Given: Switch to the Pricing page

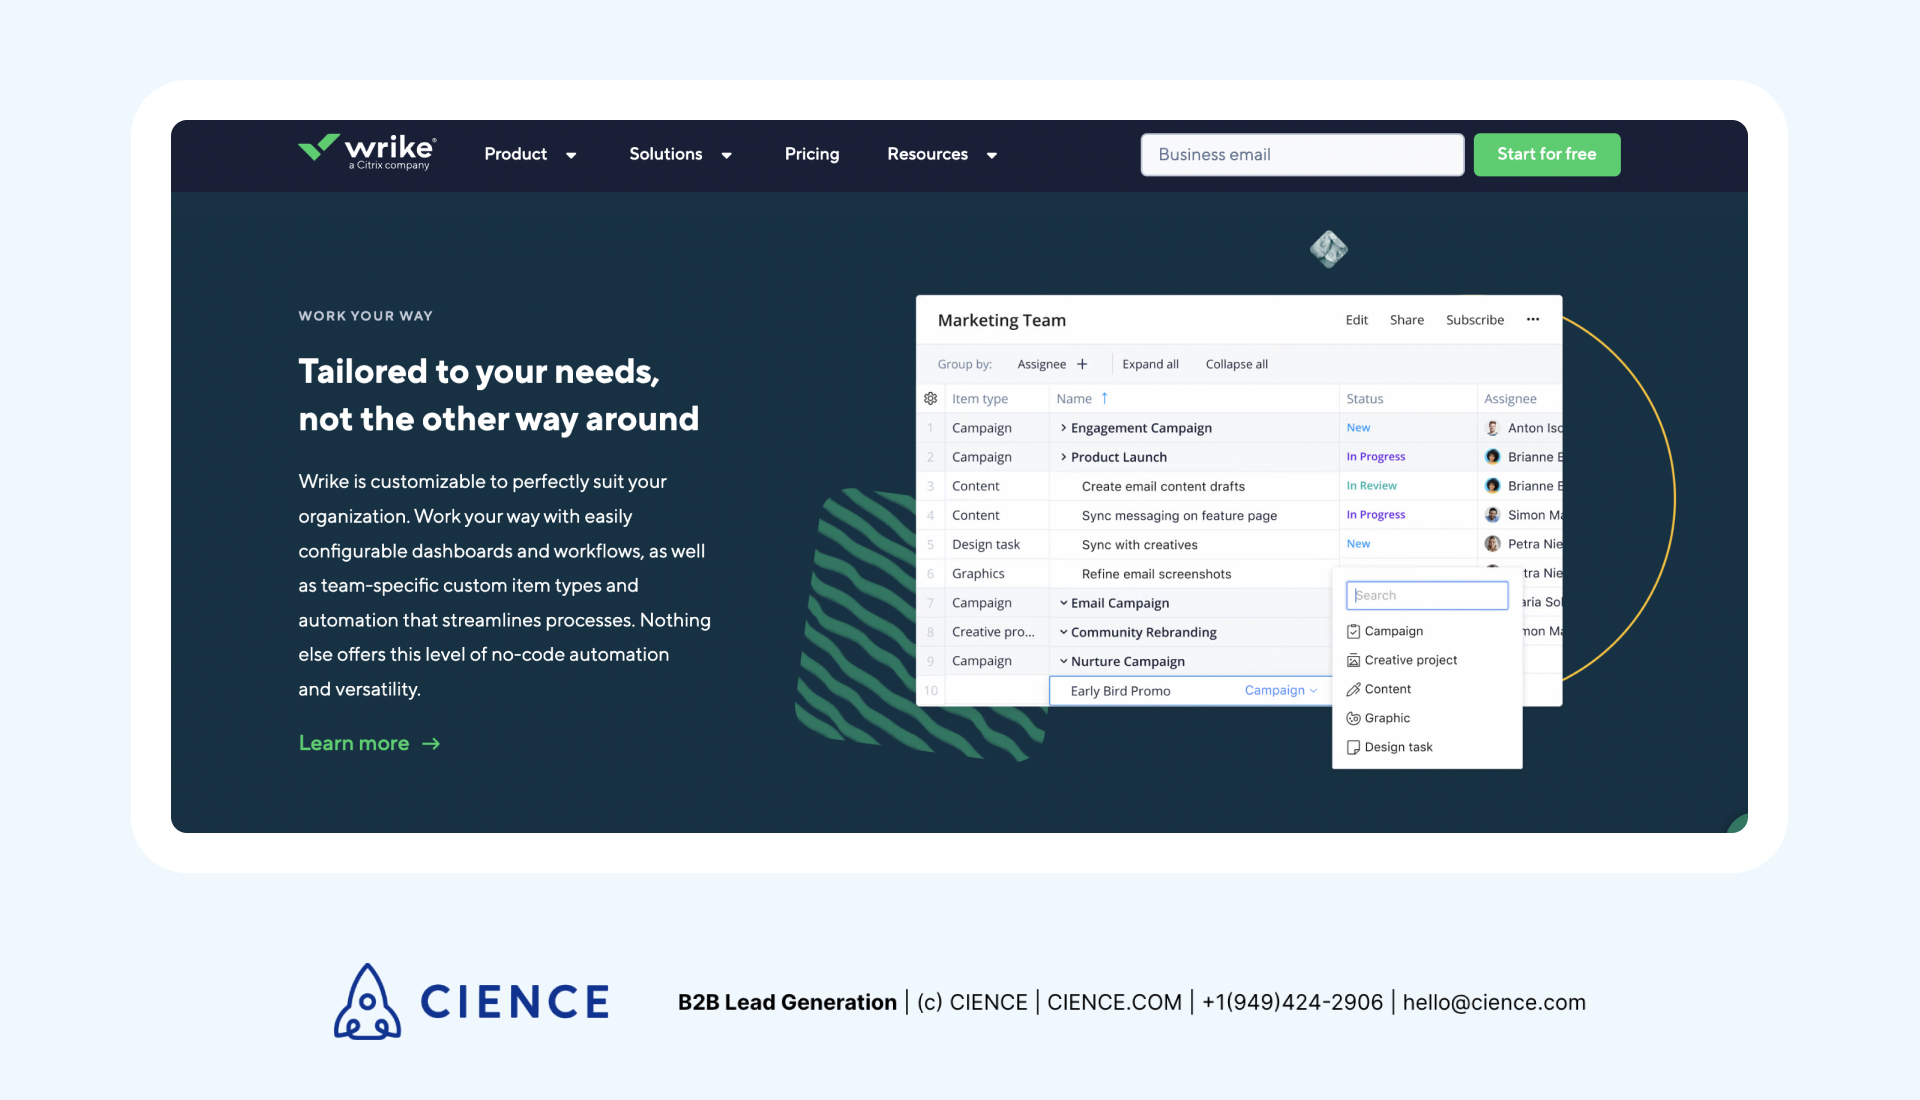Looking at the screenshot, I should (811, 154).
